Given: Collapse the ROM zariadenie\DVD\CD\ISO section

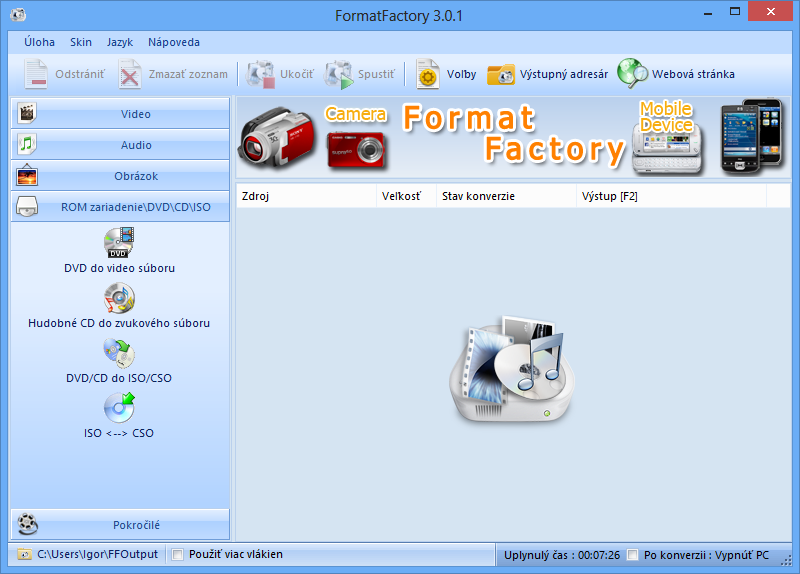Looking at the screenshot, I should click(120, 207).
